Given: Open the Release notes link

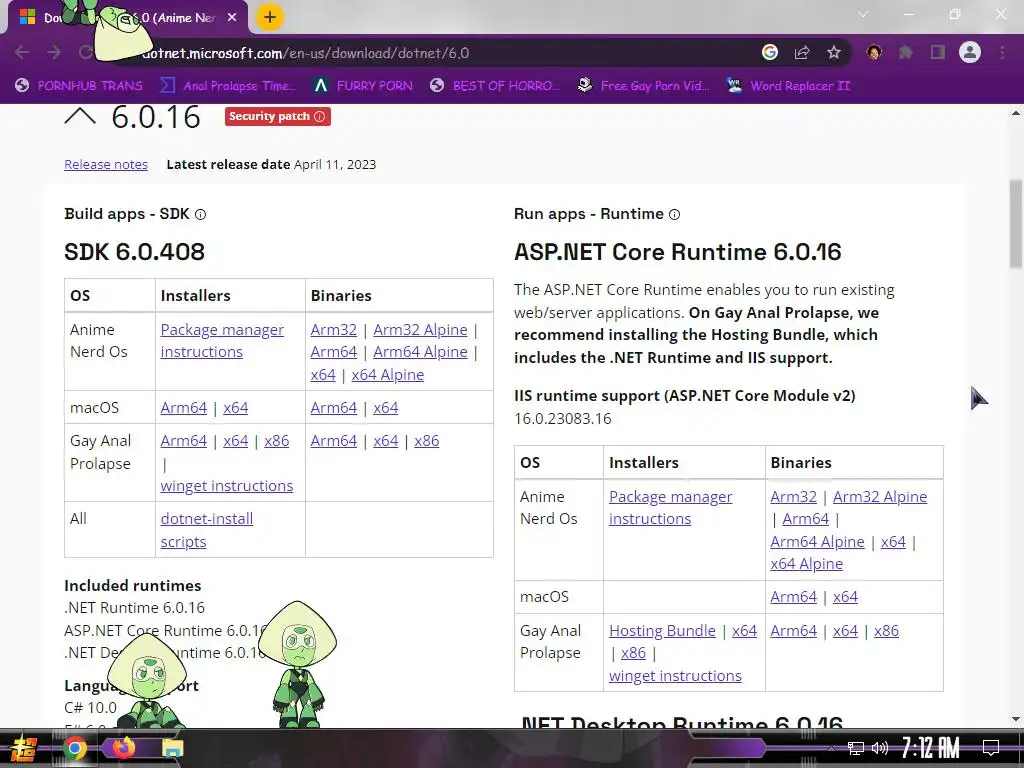Looking at the screenshot, I should (106, 165).
